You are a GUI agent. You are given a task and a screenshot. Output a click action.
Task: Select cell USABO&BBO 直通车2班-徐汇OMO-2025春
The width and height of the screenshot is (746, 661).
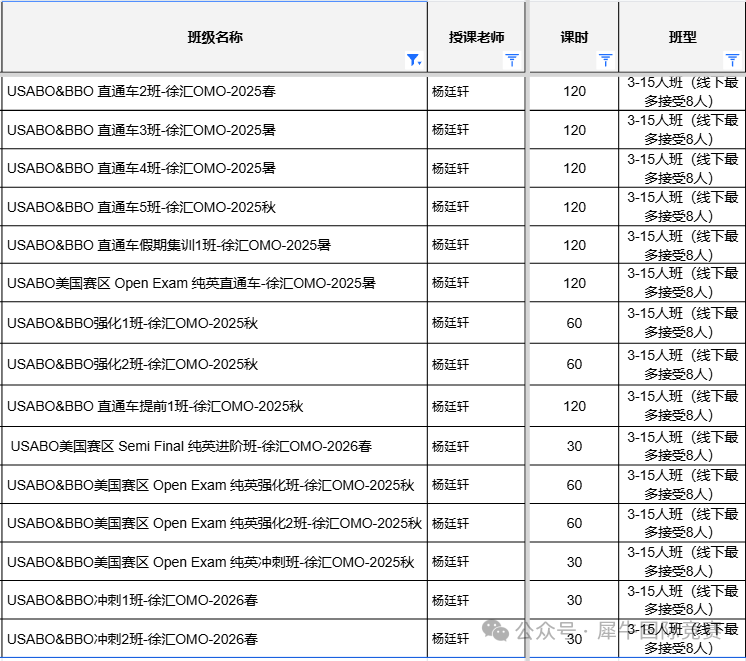pyautogui.click(x=215, y=92)
